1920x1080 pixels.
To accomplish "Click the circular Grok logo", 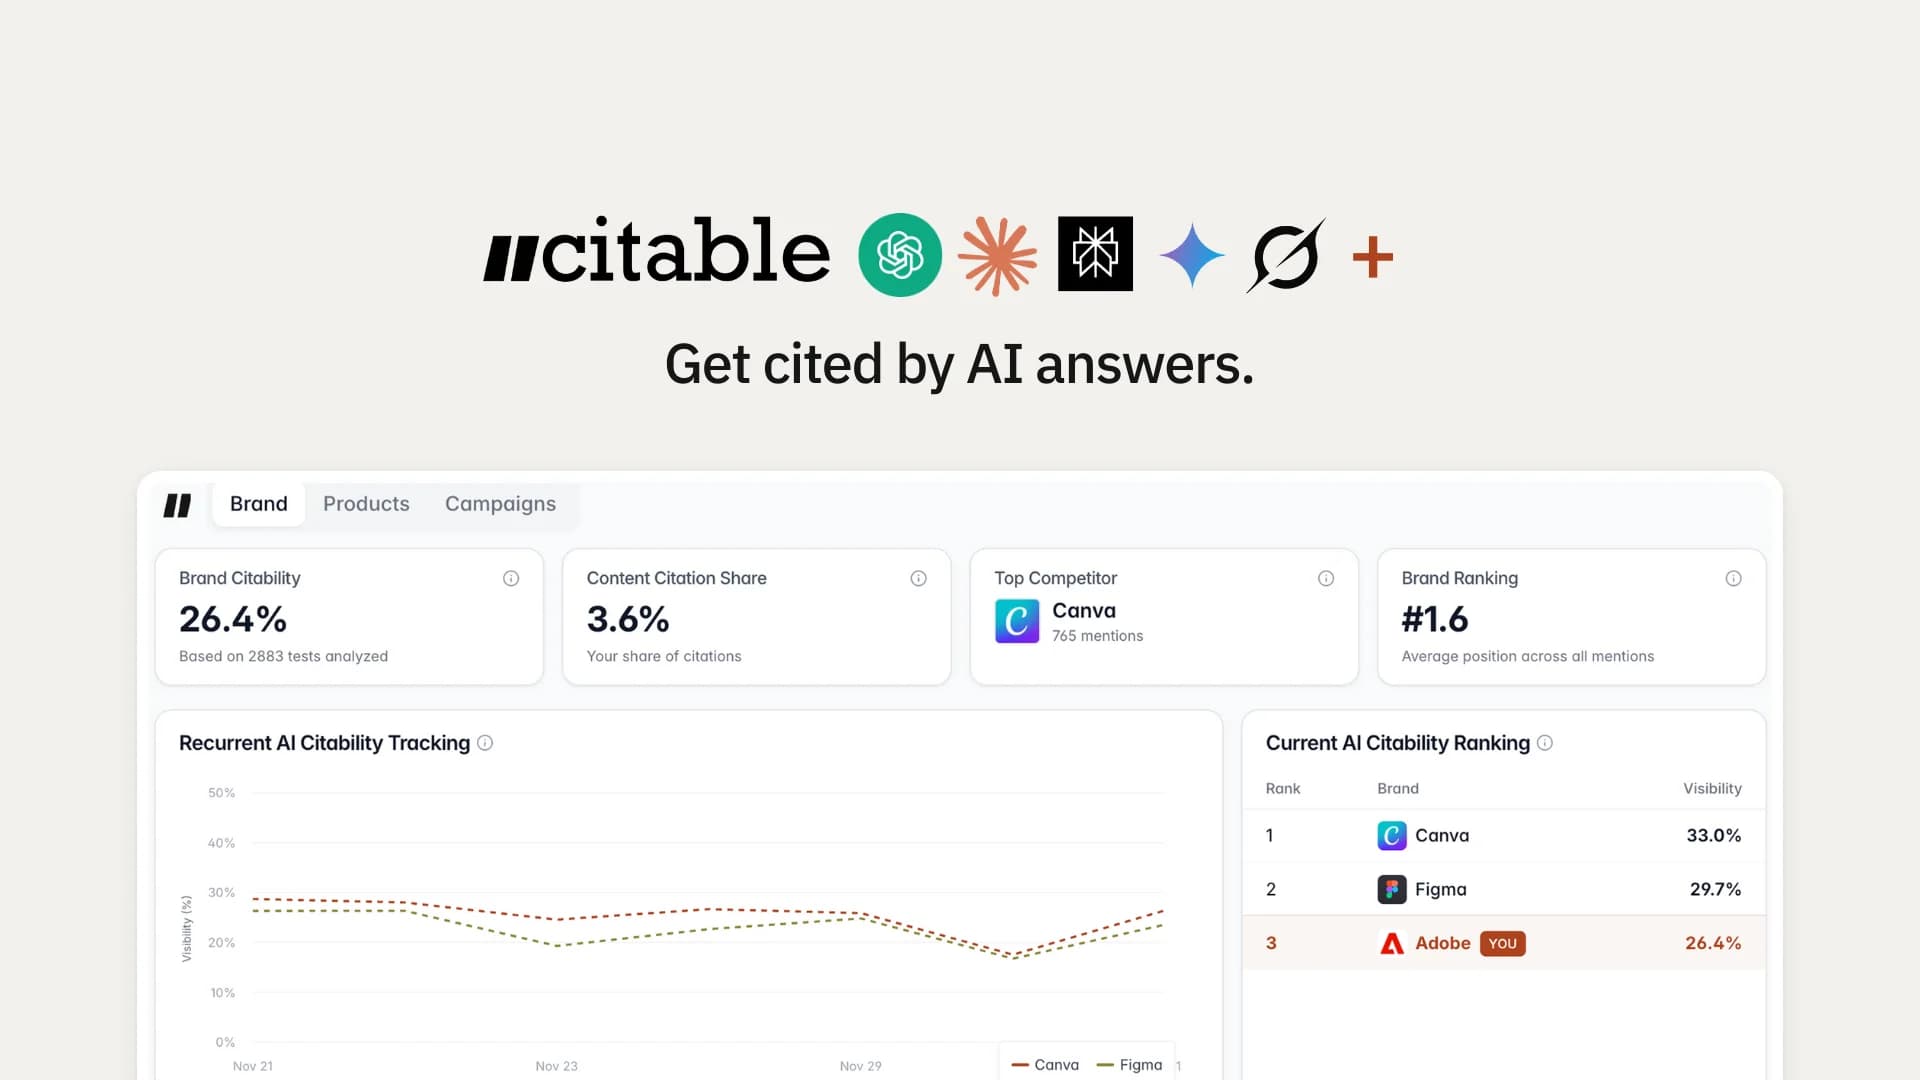I will tap(1284, 254).
